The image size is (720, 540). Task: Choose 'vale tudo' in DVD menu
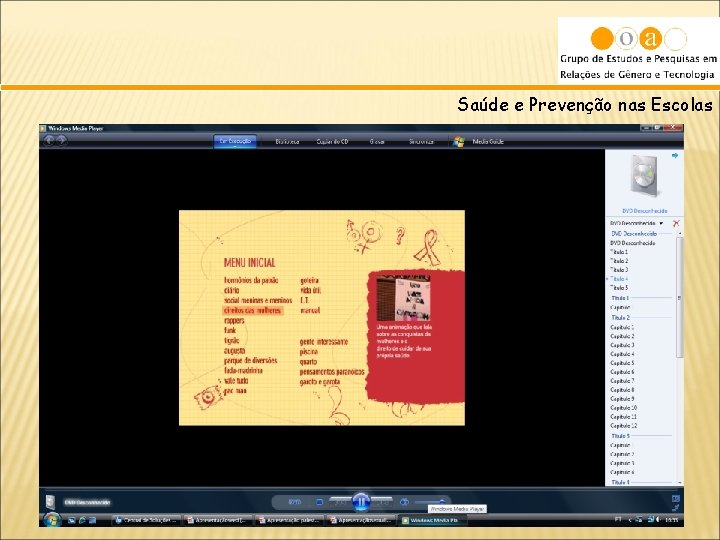tap(236, 381)
